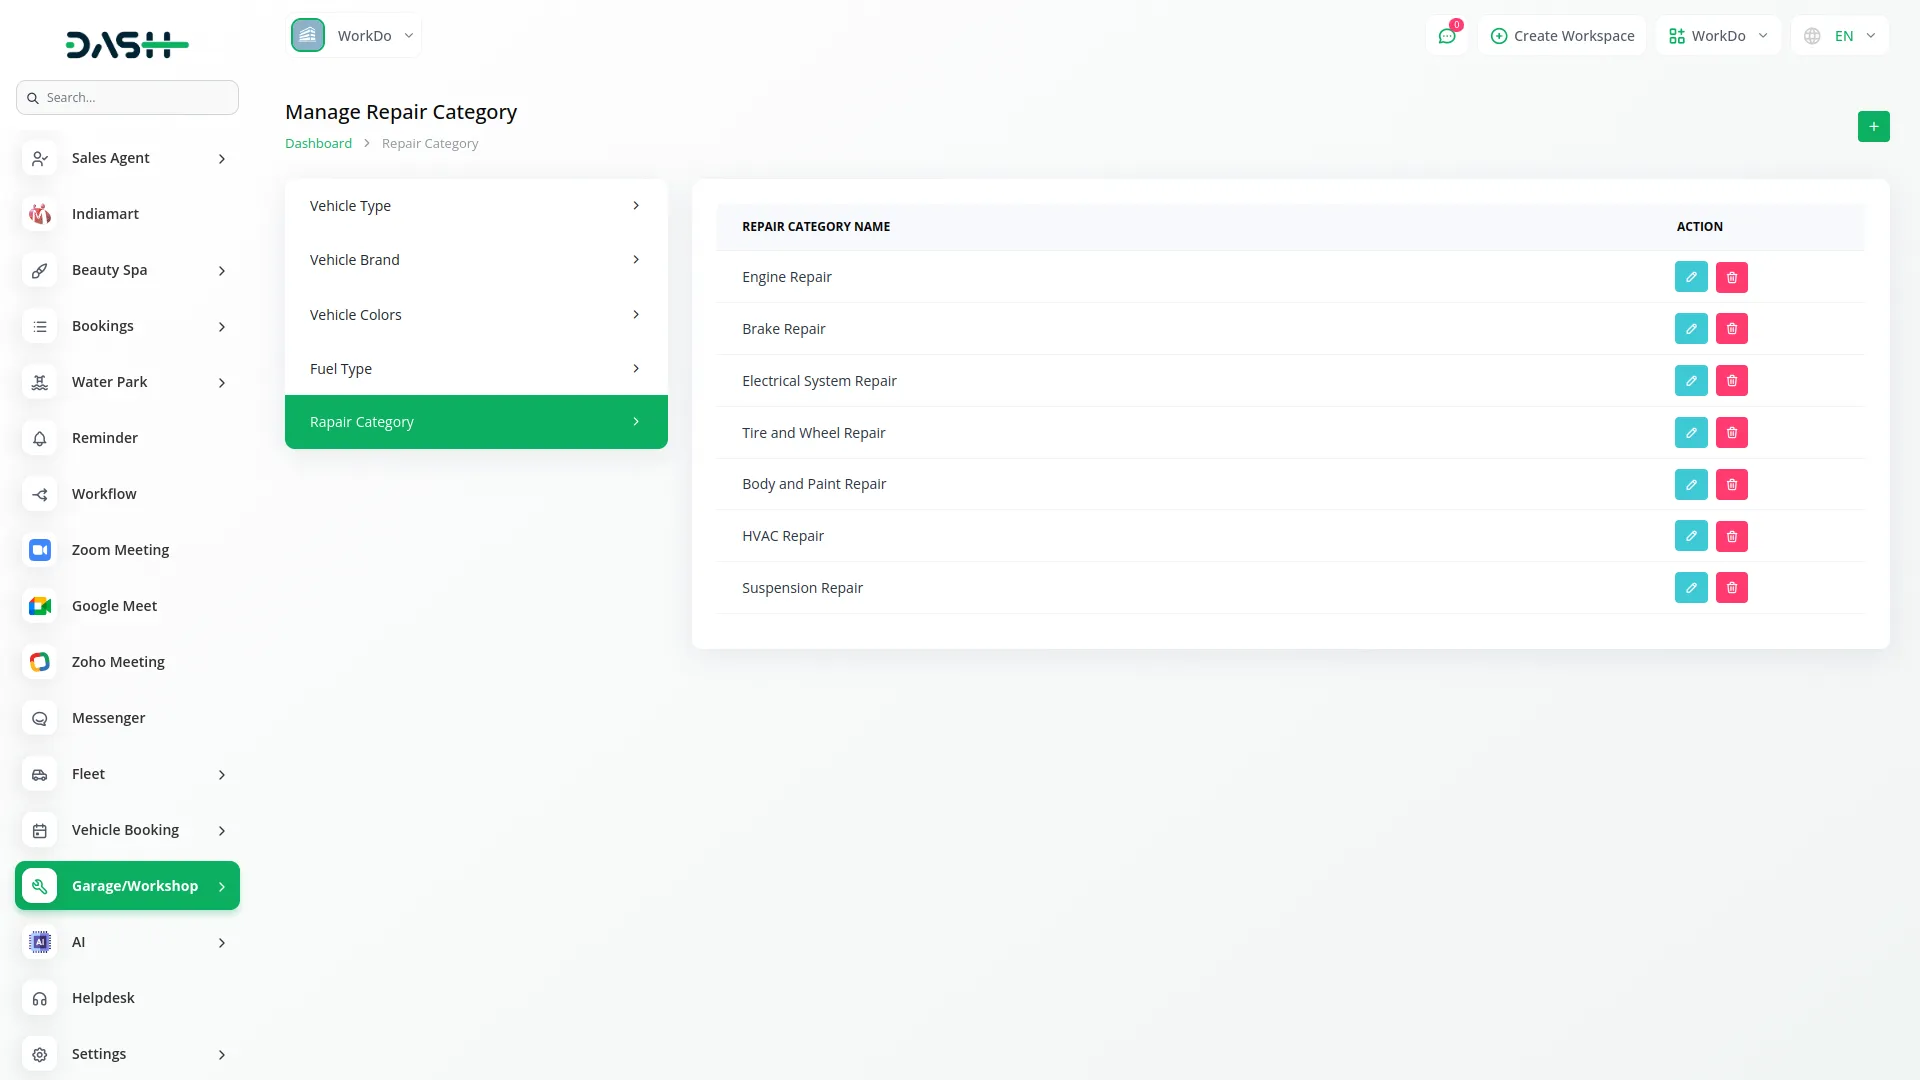Image resolution: width=1920 pixels, height=1080 pixels.
Task: Open the WorkDo workspace dropdown at top left
Action: coord(354,36)
